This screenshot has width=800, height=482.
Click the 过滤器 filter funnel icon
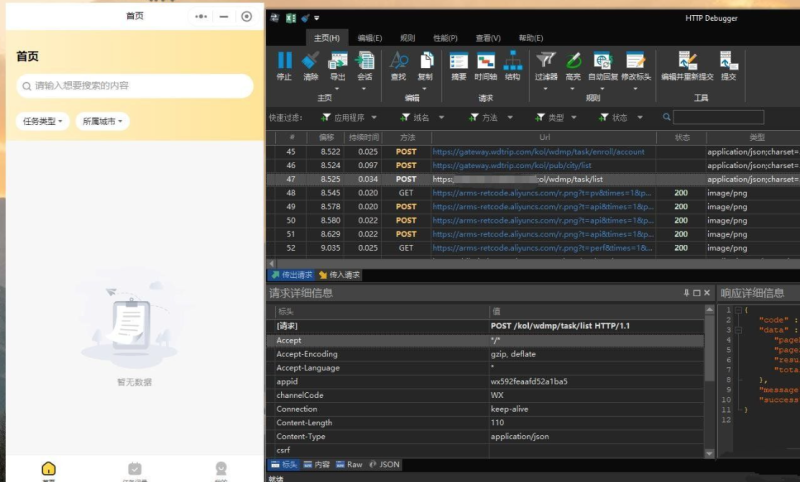[x=545, y=61]
